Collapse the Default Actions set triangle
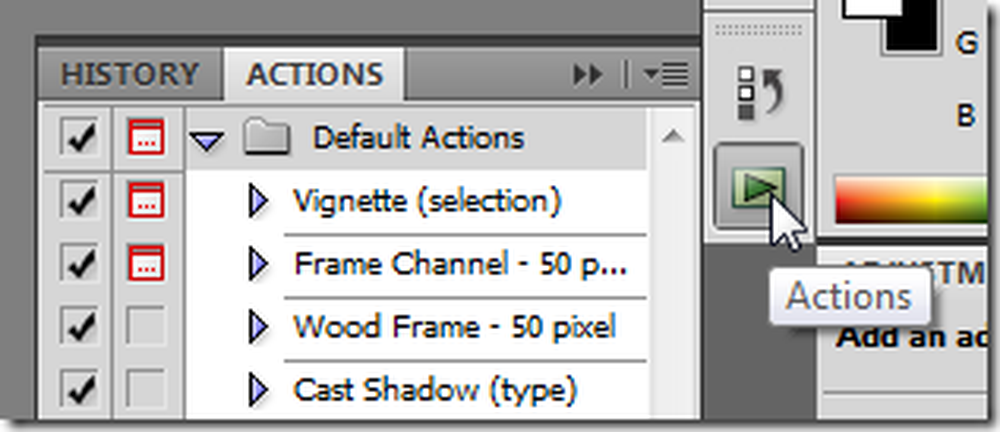The image size is (1000, 432). click(207, 141)
